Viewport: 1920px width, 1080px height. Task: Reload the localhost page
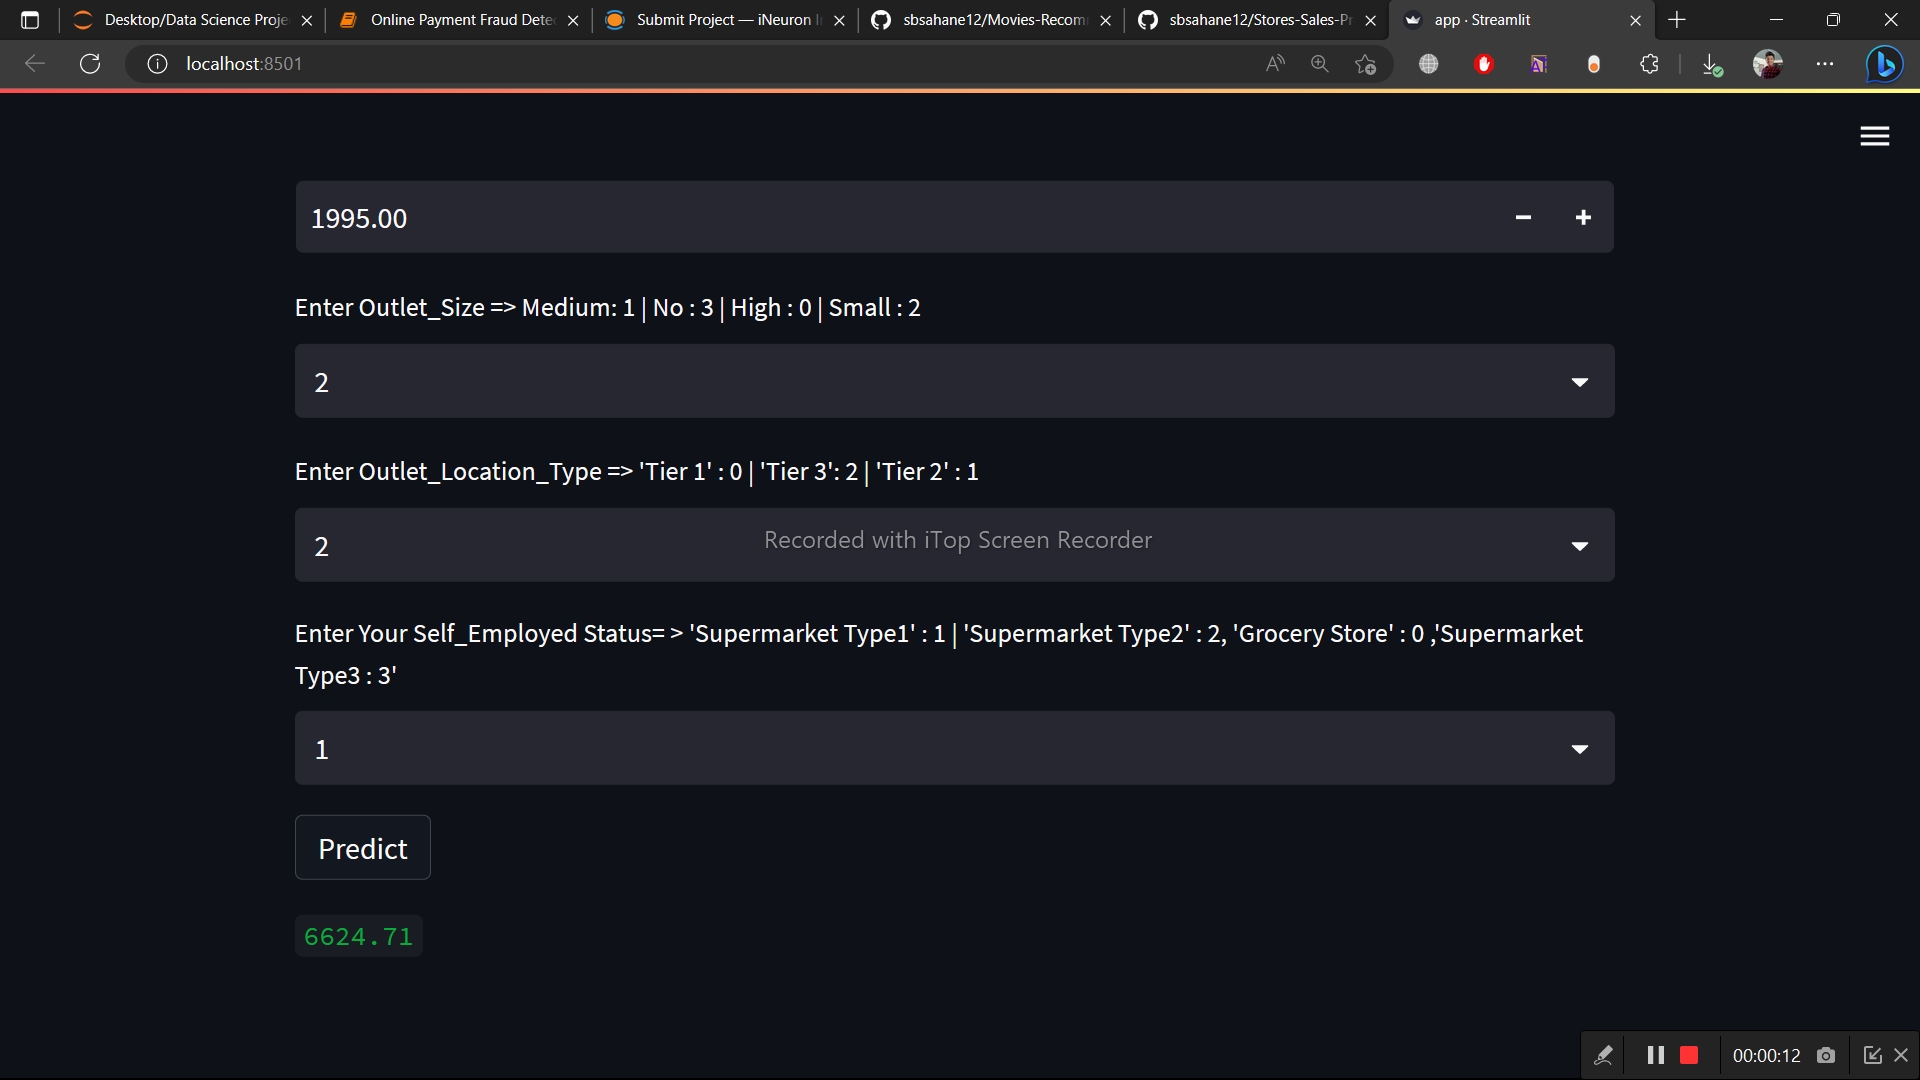click(x=90, y=64)
